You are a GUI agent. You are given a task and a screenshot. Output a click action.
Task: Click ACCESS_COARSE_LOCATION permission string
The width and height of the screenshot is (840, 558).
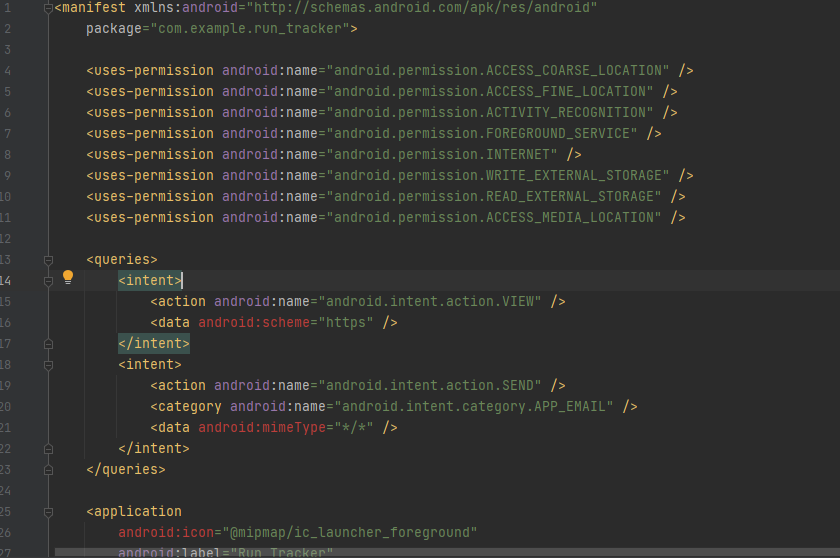click(498, 71)
